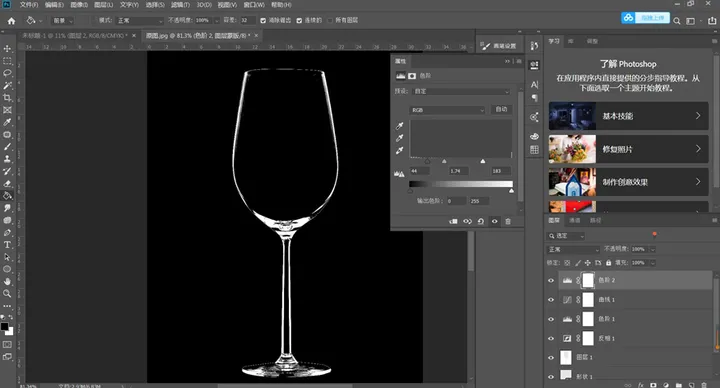Select the Lasso tool
The image size is (720, 388).
tap(7, 73)
